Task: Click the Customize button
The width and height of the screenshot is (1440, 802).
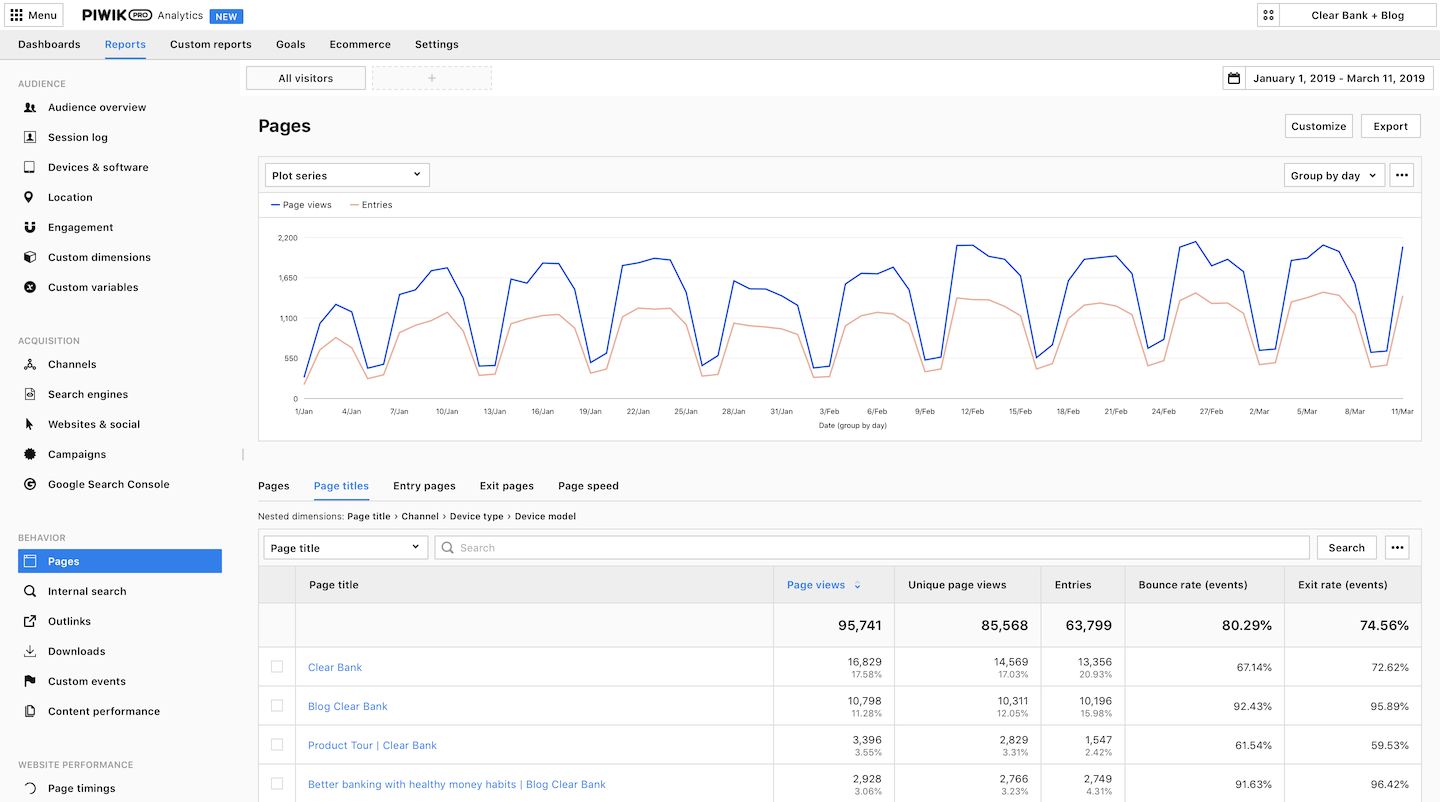Action: point(1319,126)
